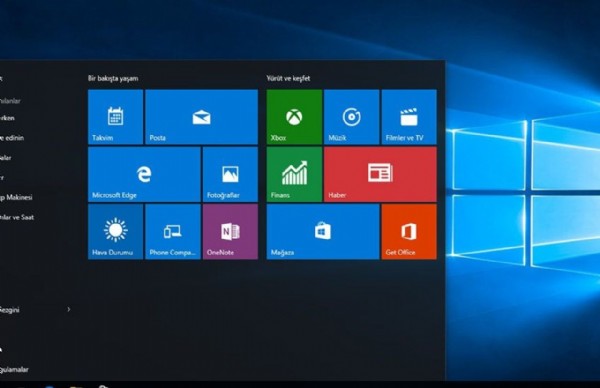Open the Fotoğraflar photos tile
600x388 pixels.
(230, 174)
